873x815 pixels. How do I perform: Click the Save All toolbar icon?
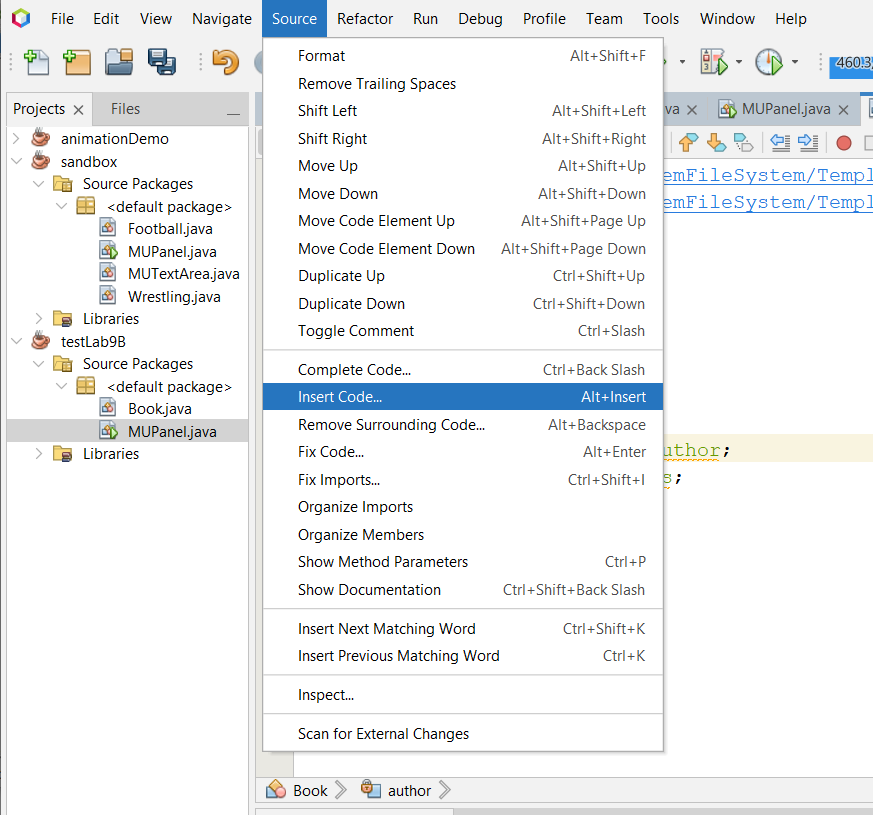[161, 62]
